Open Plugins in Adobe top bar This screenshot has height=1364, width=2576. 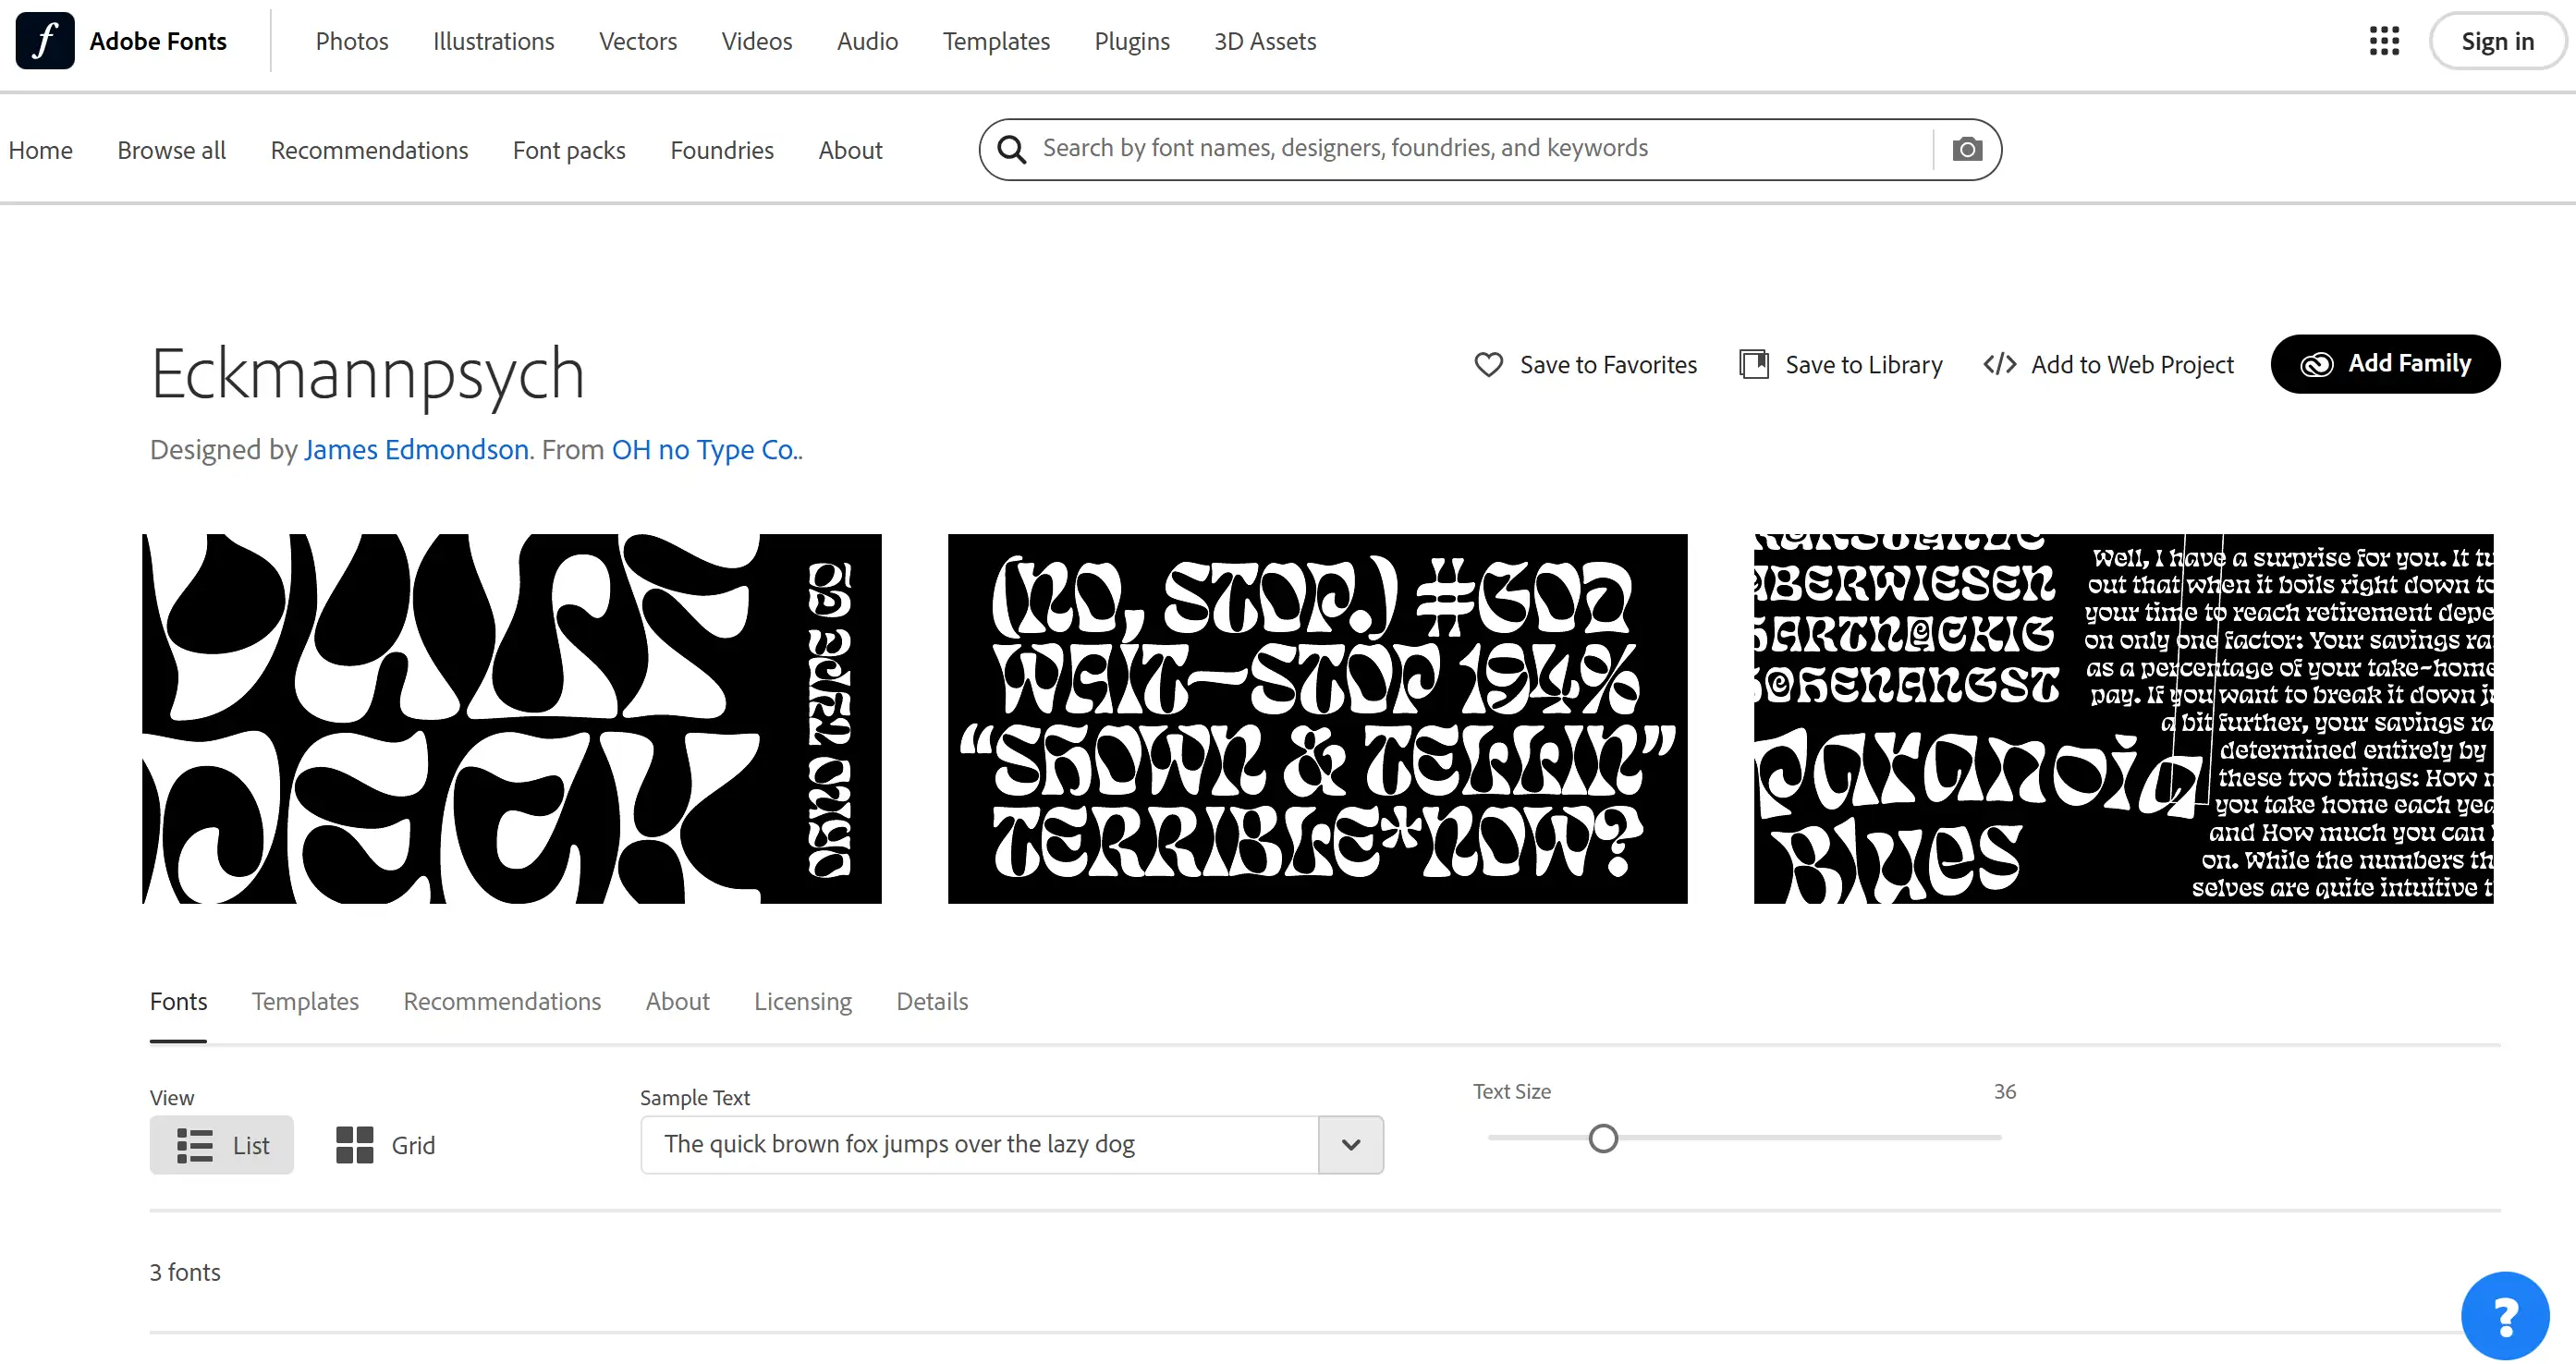[1132, 41]
